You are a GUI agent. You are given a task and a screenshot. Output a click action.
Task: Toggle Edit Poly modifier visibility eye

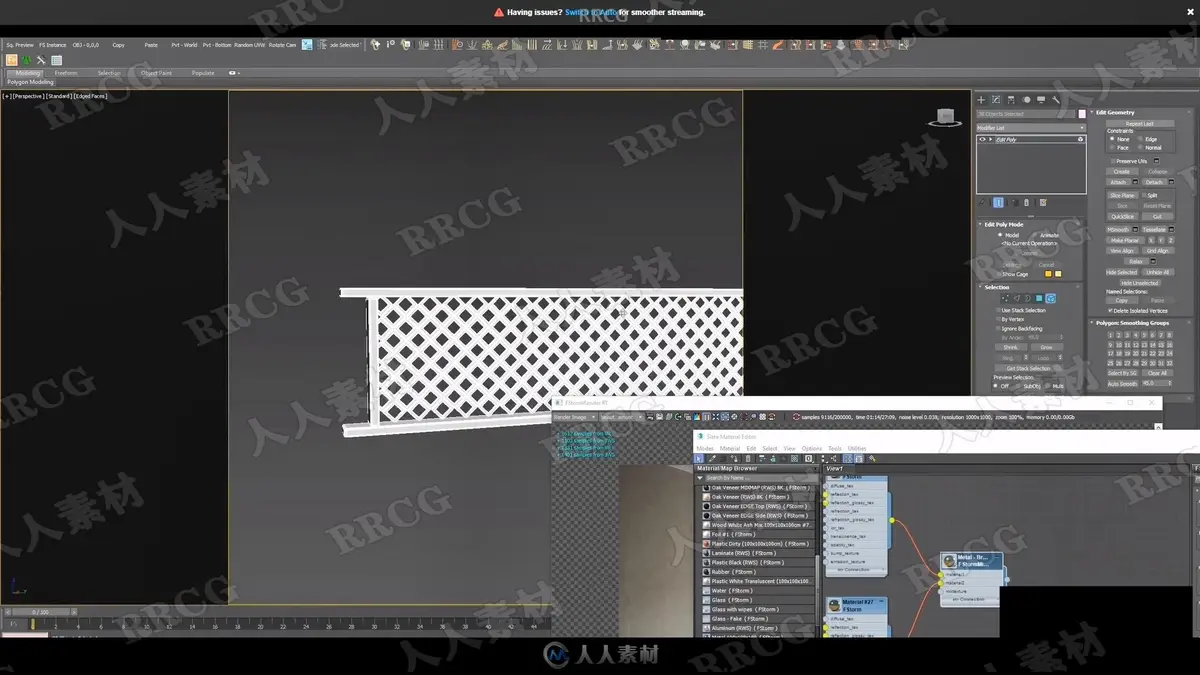coord(982,140)
